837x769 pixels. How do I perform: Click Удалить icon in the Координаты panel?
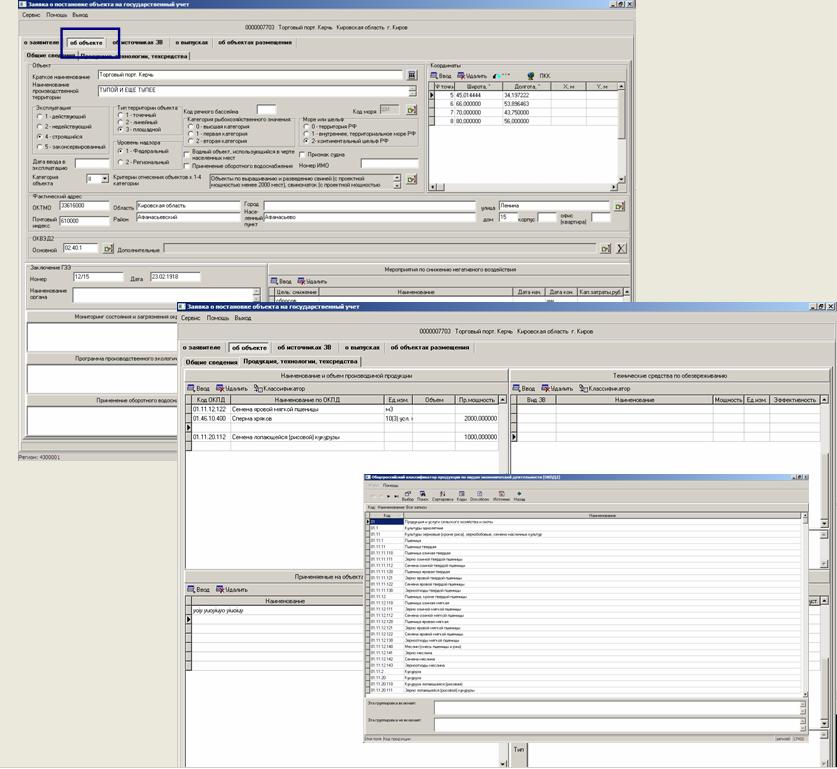click(x=470, y=75)
